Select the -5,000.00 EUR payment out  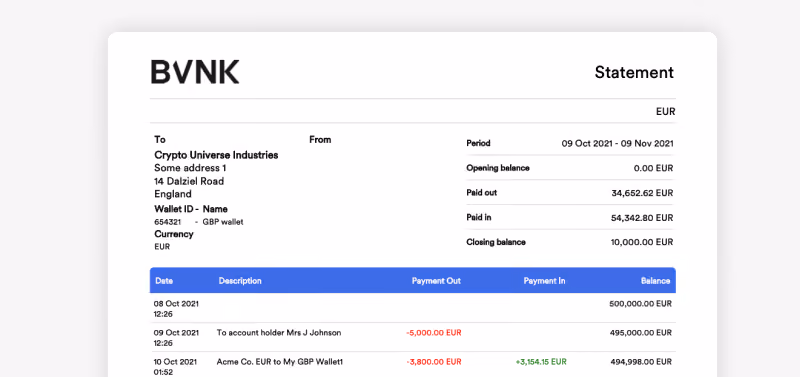tap(434, 333)
